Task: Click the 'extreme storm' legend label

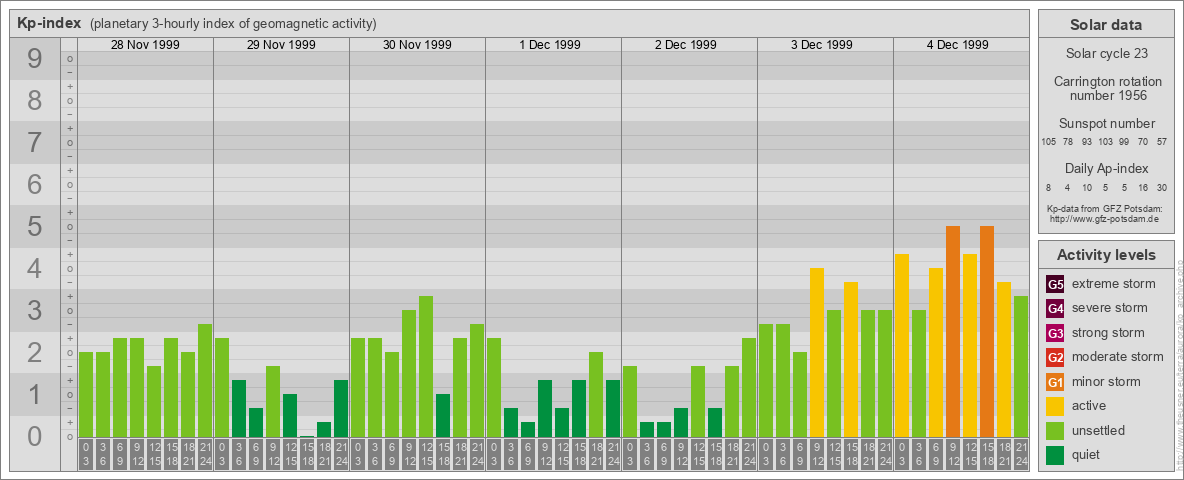Action: 1114,284
